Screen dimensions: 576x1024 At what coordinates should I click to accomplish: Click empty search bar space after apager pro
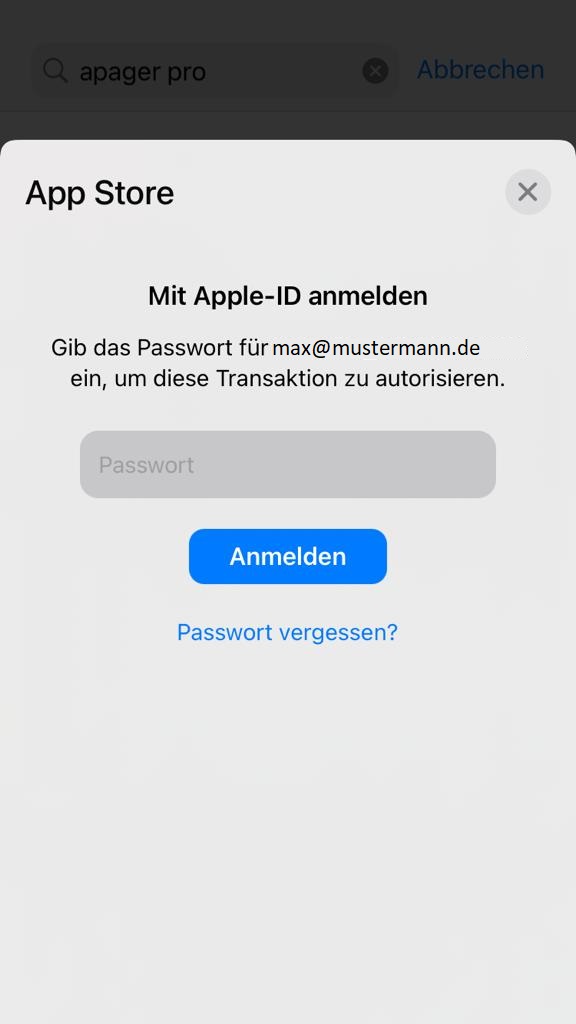coord(284,71)
